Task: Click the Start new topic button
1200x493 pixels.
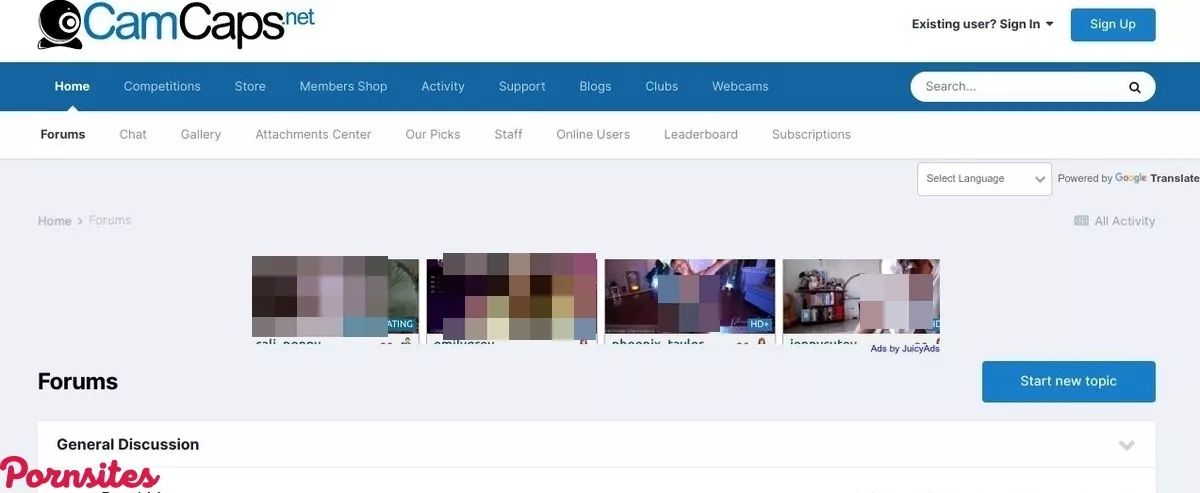Action: [1068, 381]
